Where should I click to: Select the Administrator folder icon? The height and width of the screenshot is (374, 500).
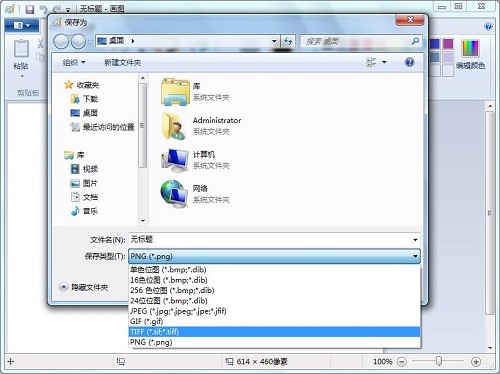(x=174, y=126)
